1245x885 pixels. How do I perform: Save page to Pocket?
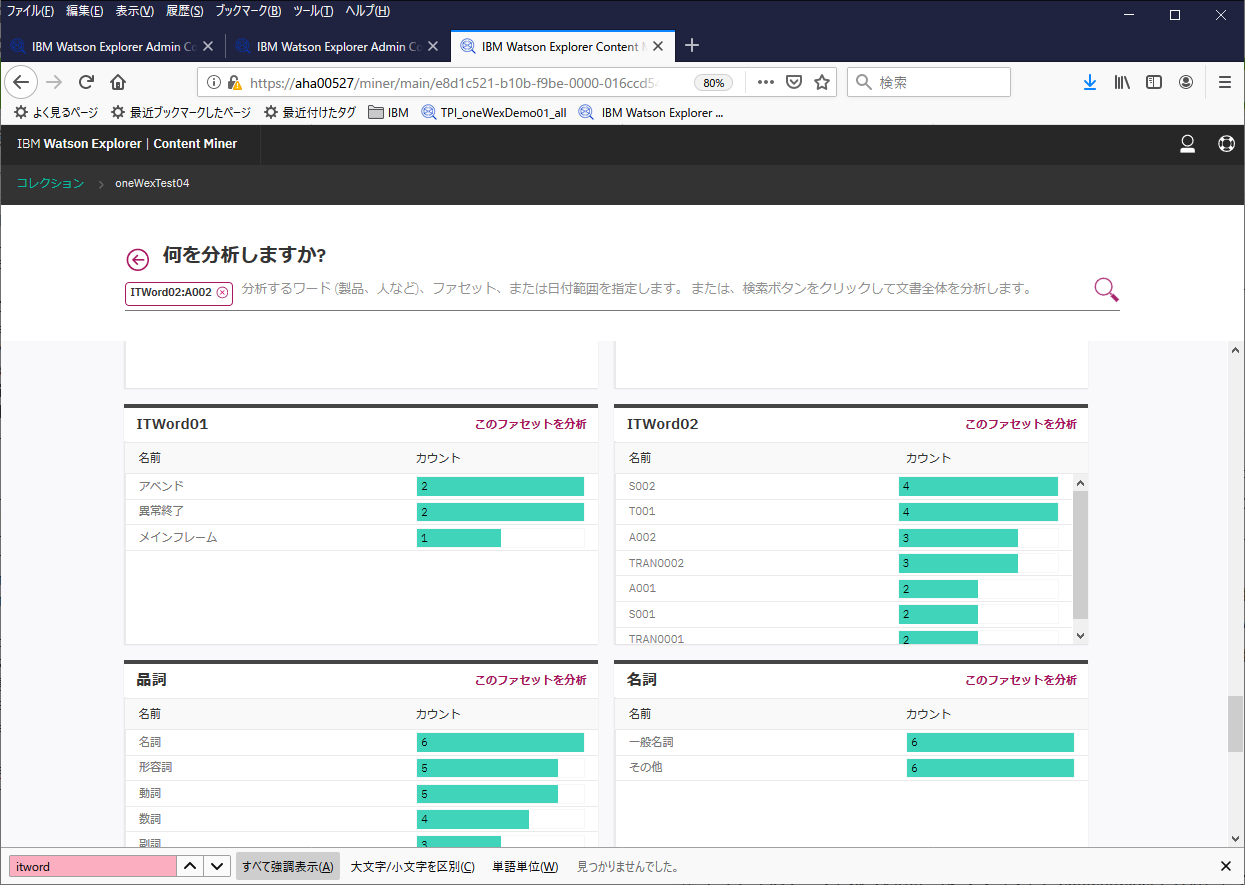tap(794, 82)
